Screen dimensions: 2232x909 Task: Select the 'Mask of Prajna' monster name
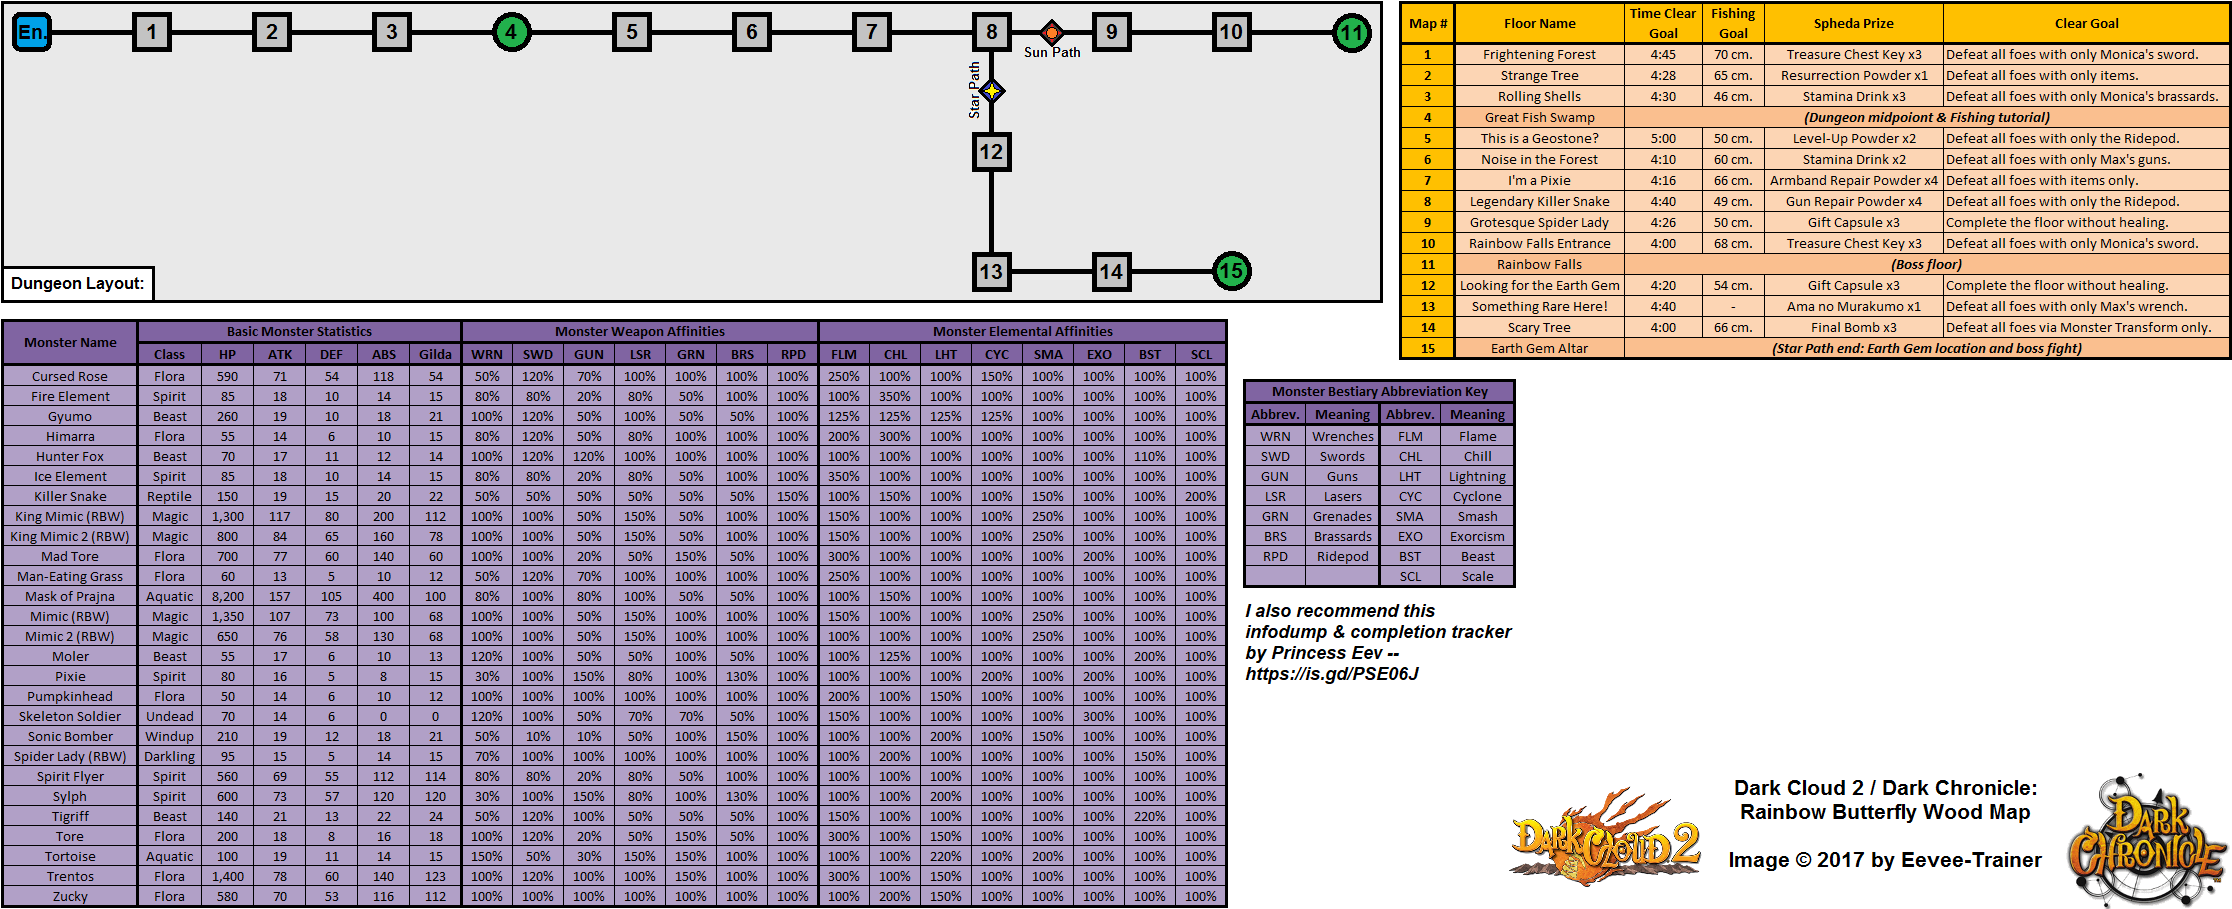pyautogui.click(x=70, y=597)
